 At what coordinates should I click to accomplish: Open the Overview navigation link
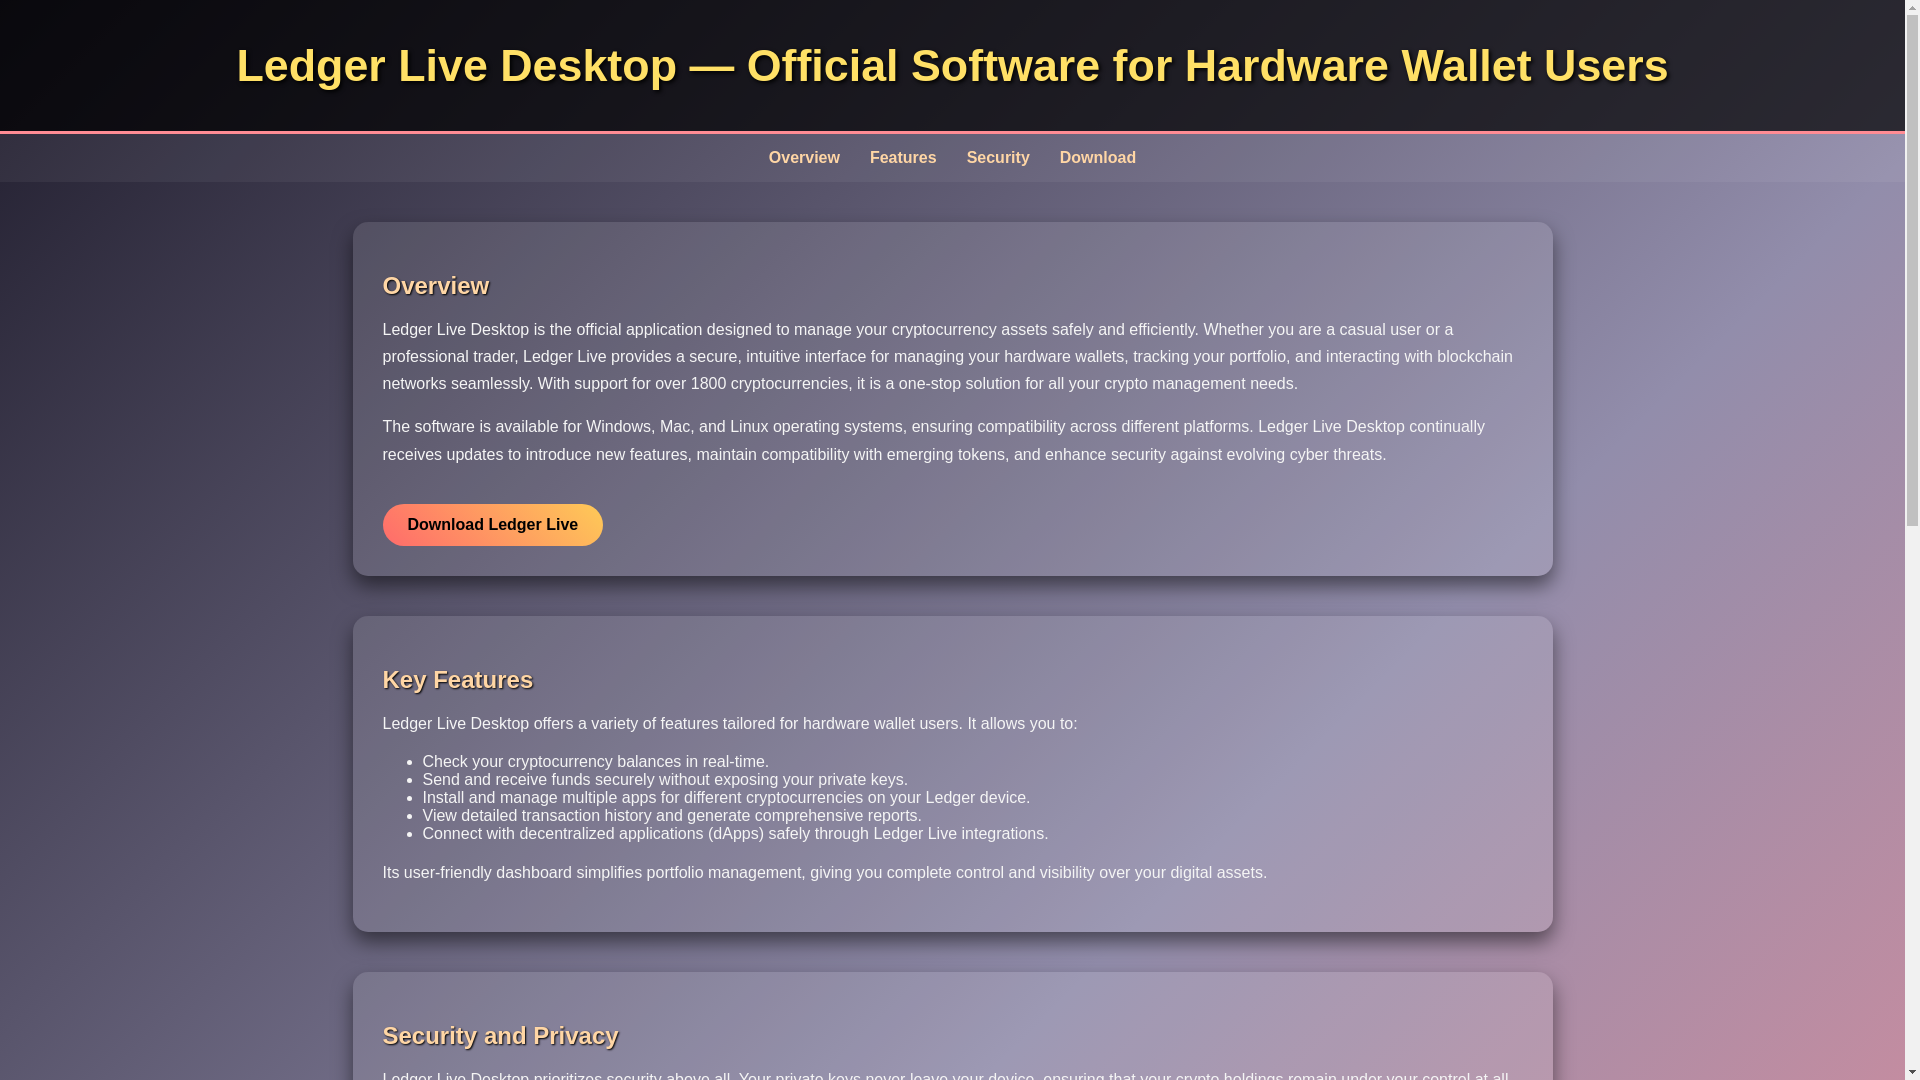pyautogui.click(x=803, y=158)
